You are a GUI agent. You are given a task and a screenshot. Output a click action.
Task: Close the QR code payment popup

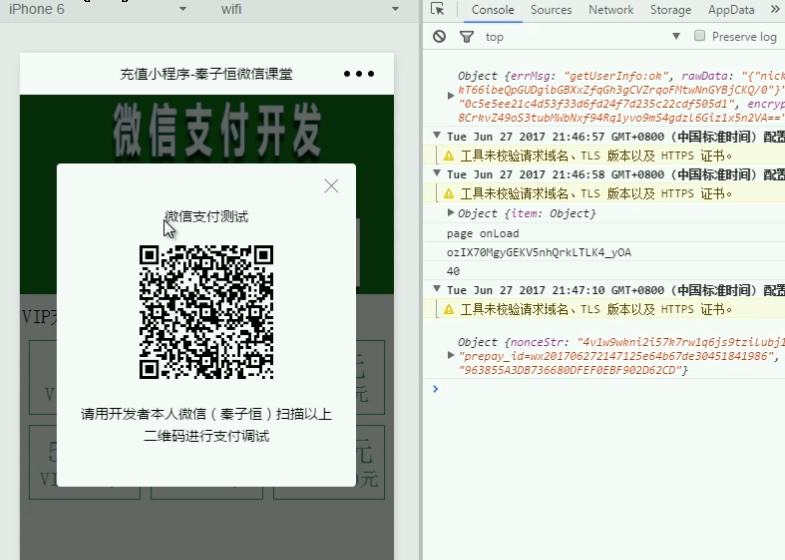(x=331, y=186)
